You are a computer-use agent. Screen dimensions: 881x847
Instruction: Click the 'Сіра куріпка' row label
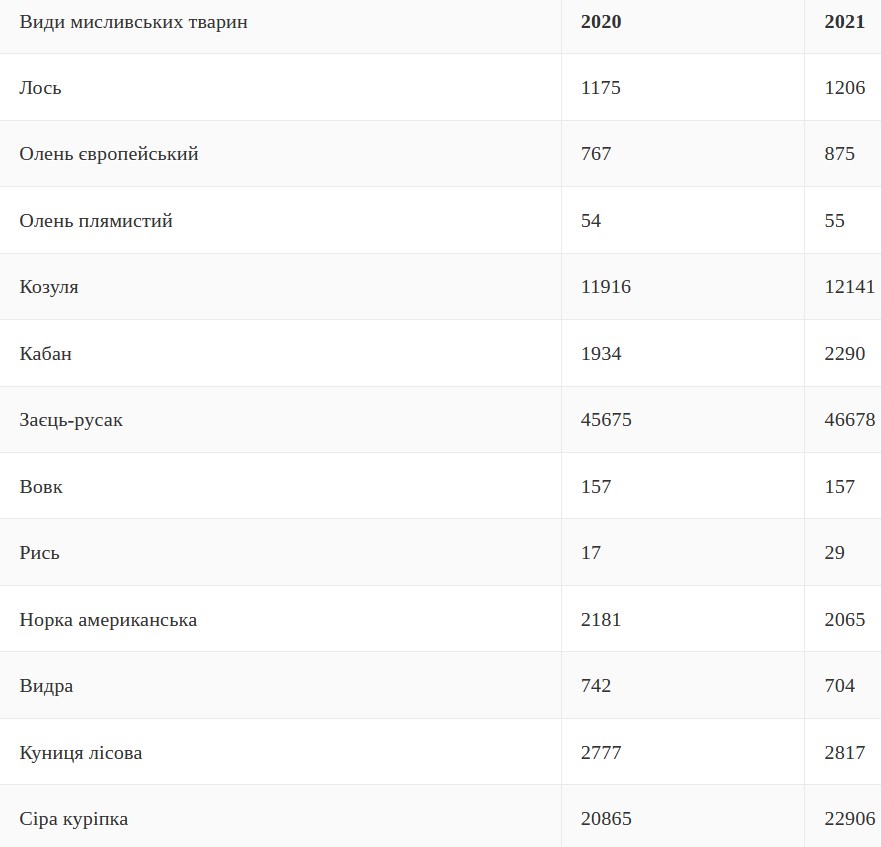pyautogui.click(x=74, y=820)
